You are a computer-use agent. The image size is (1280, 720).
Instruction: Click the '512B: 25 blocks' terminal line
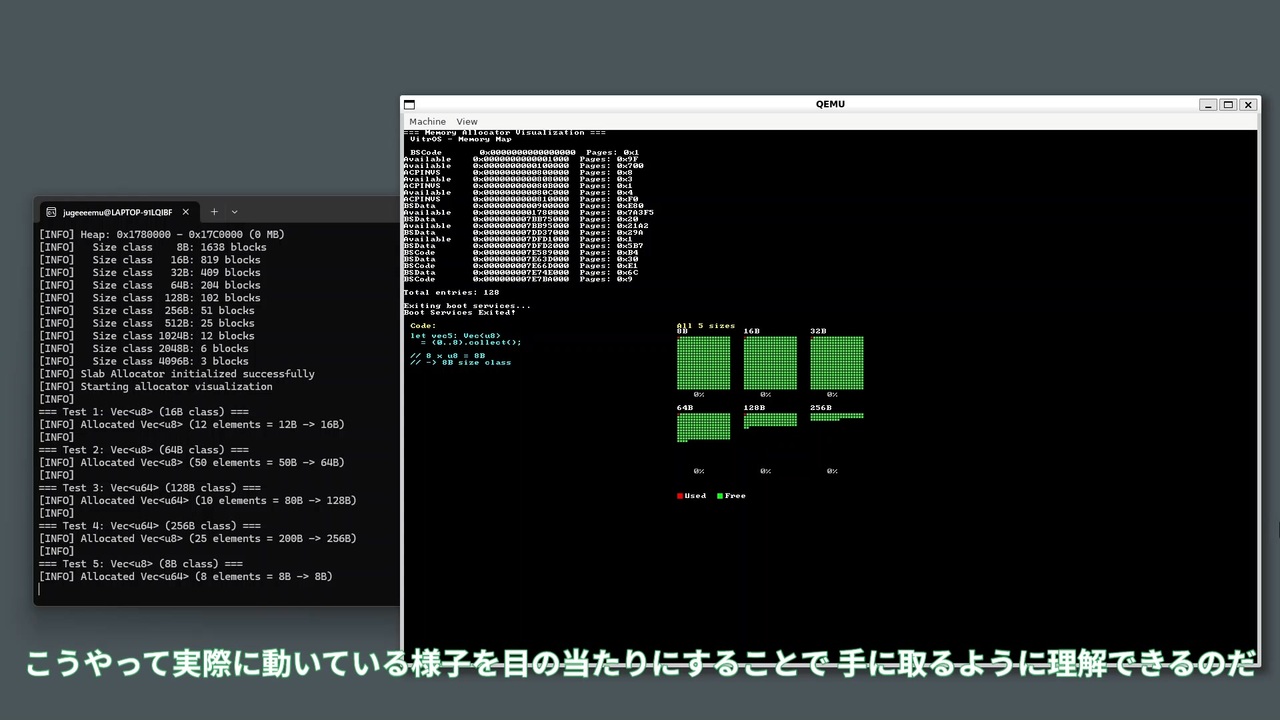click(x=147, y=324)
